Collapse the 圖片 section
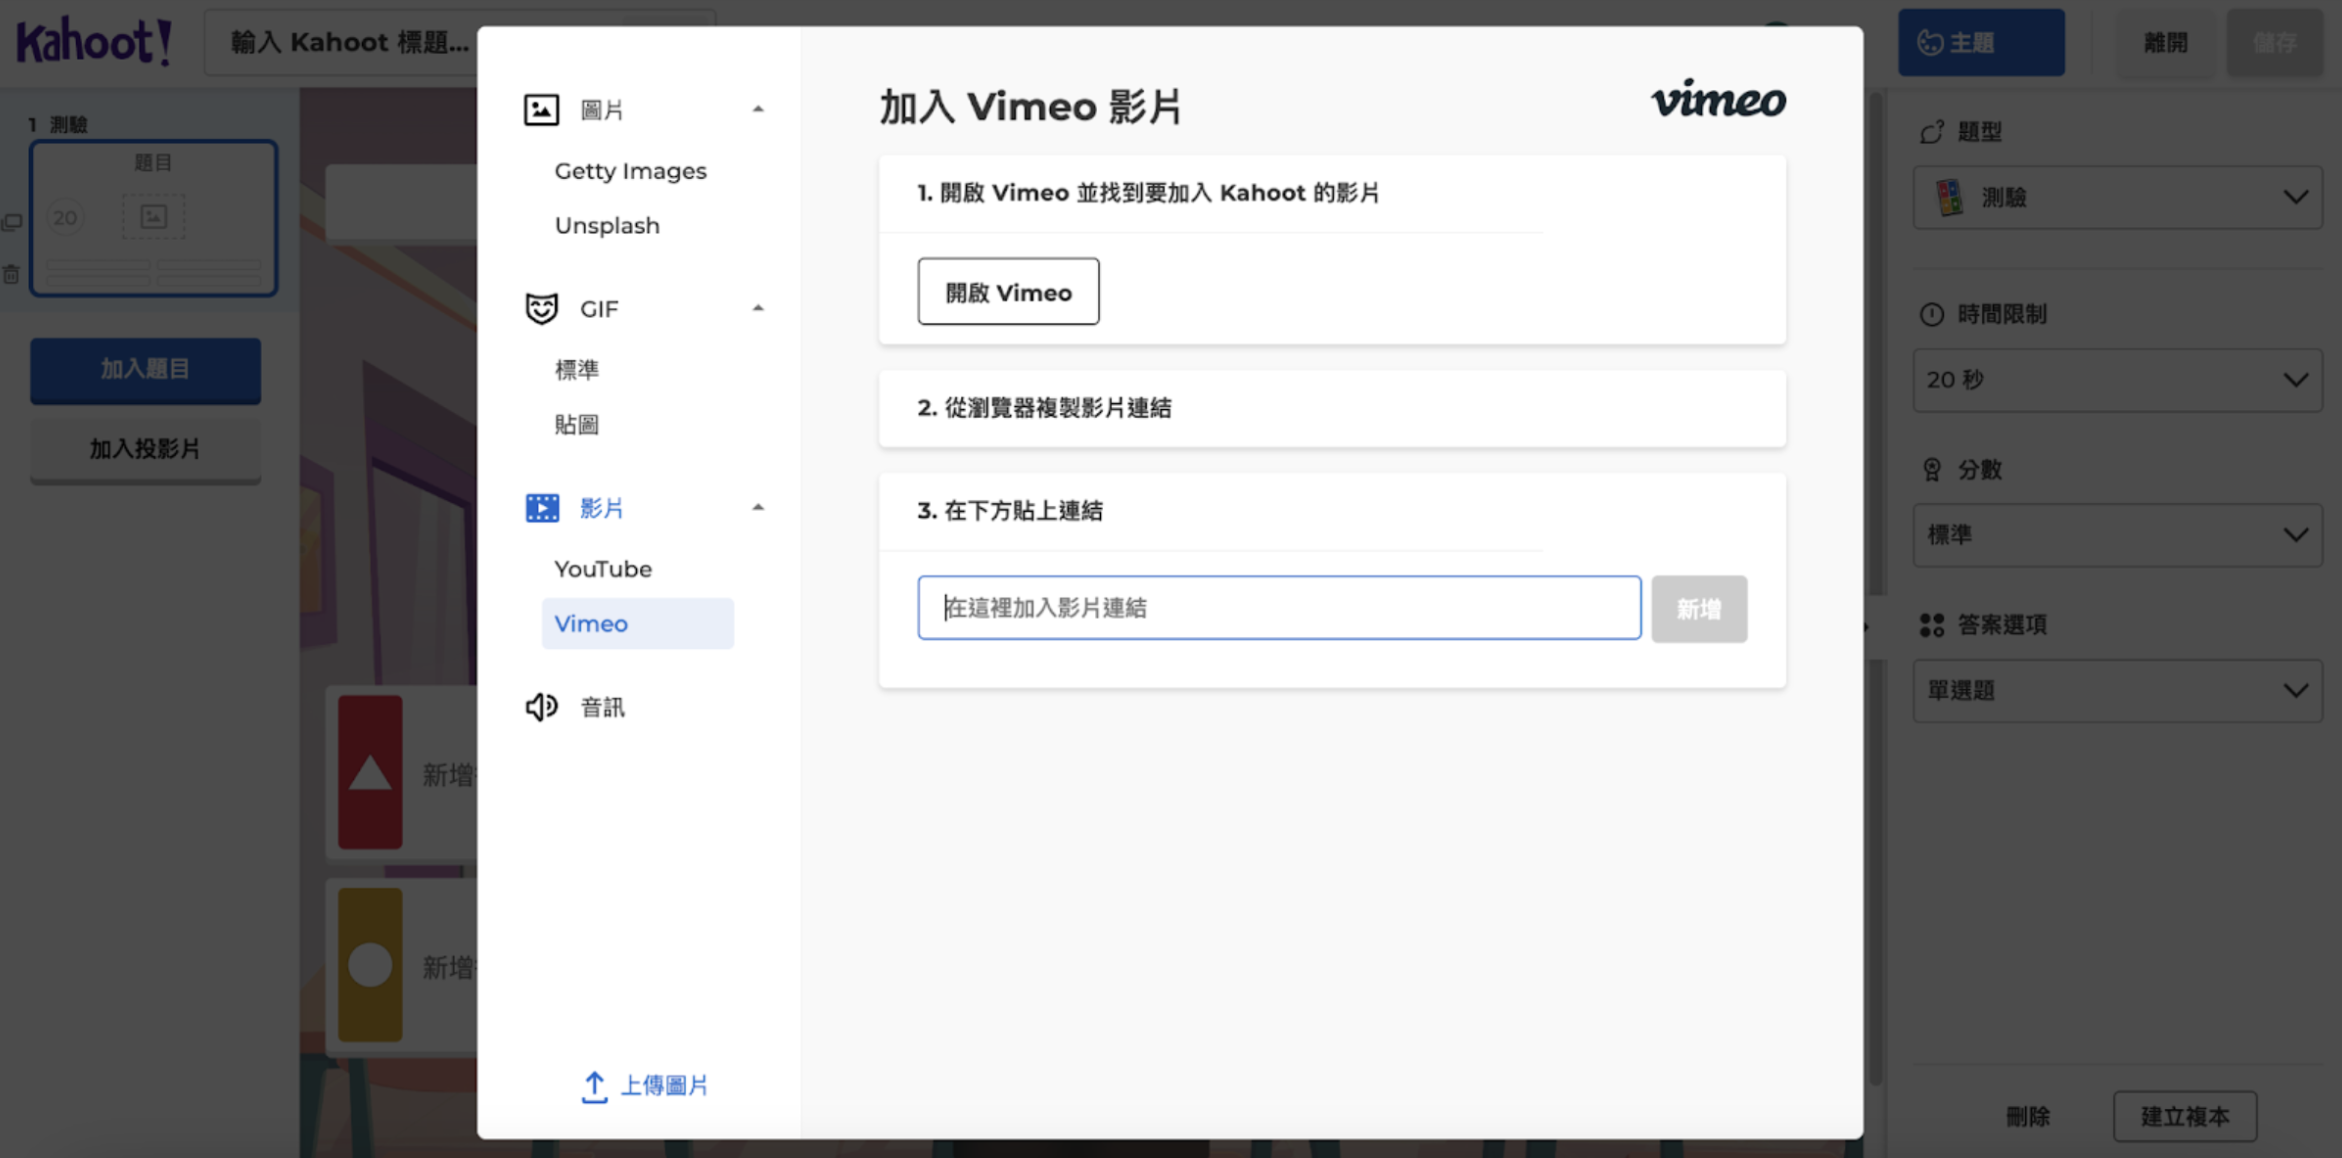The image size is (2342, 1158). point(758,109)
